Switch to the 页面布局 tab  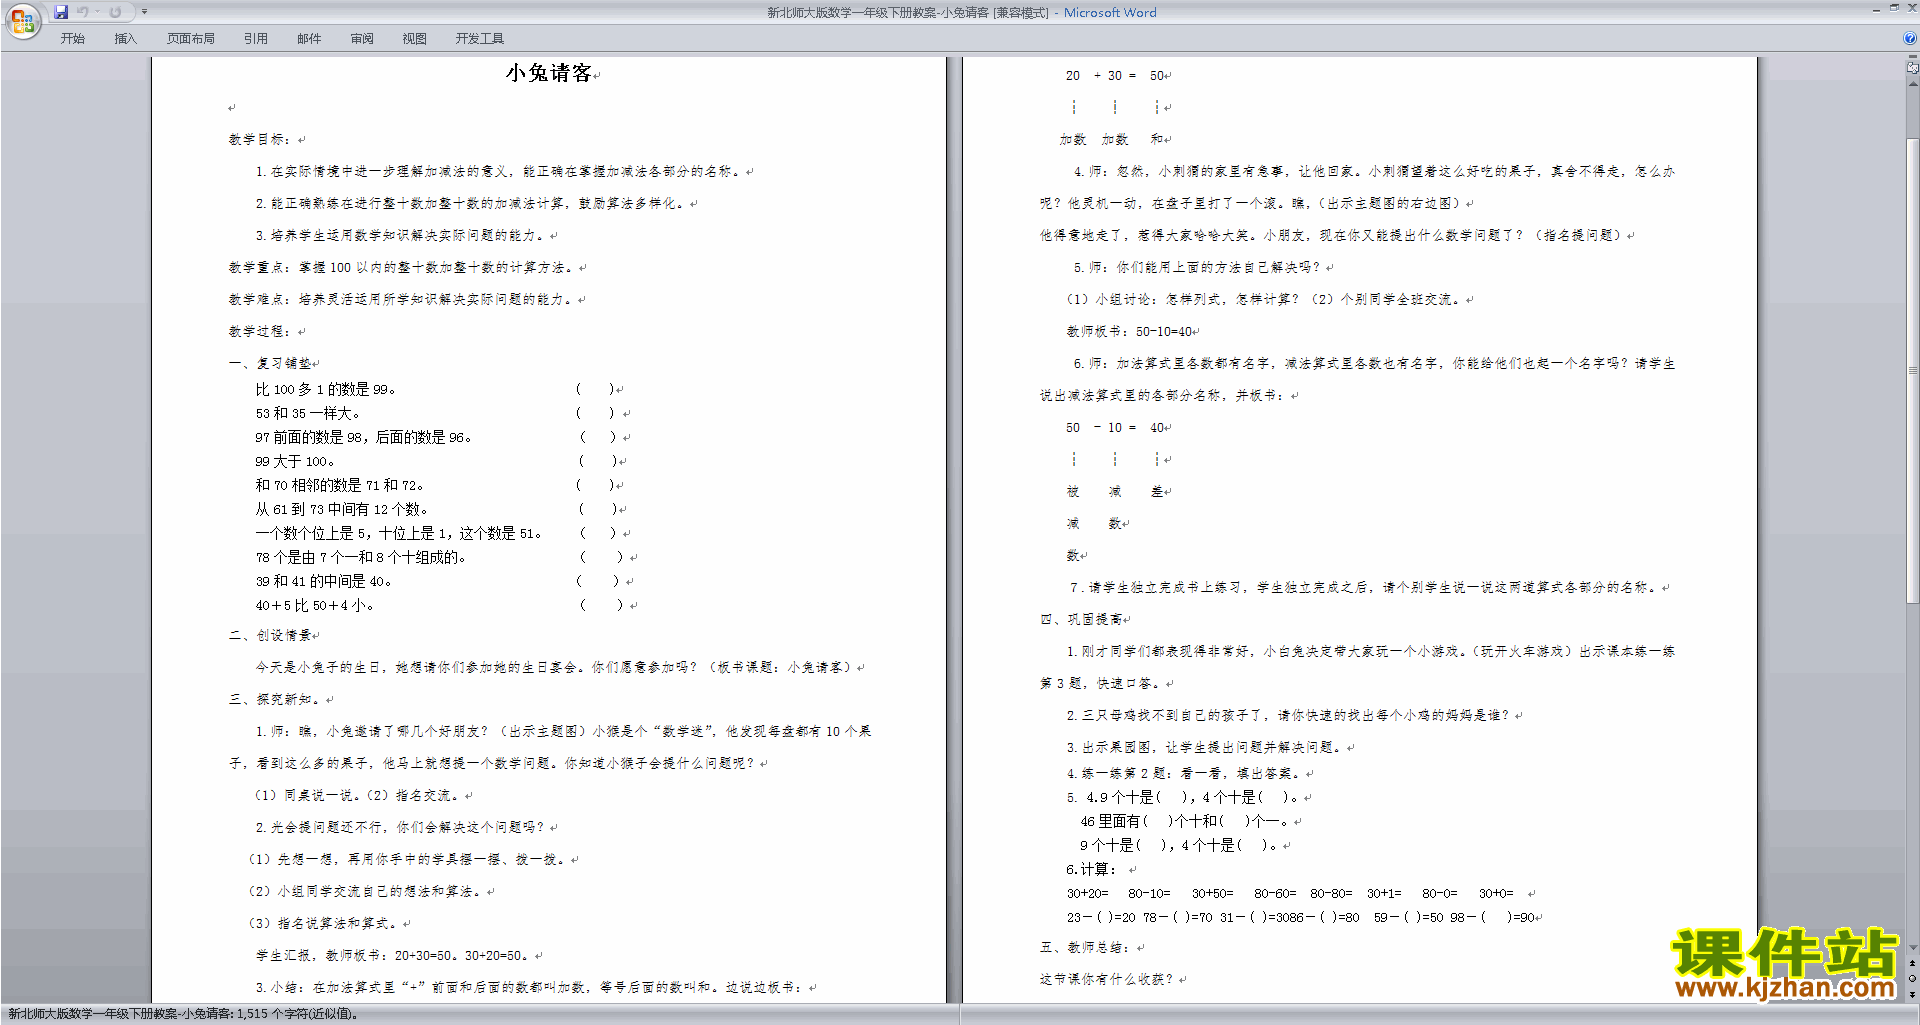point(191,39)
